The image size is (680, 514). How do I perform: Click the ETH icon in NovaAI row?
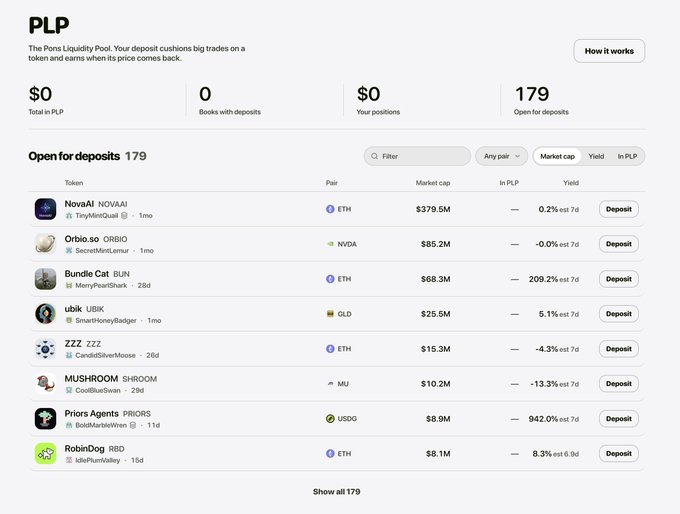330,209
